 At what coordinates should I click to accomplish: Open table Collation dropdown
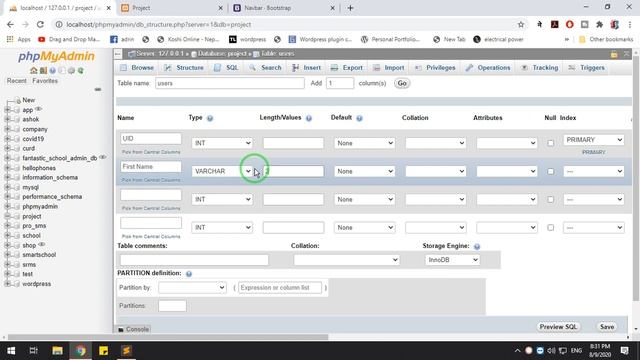click(x=346, y=260)
